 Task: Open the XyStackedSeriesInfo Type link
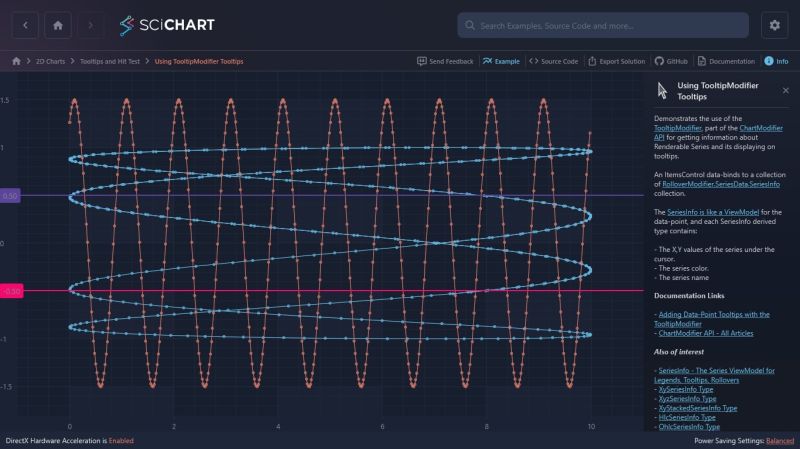[x=697, y=408]
